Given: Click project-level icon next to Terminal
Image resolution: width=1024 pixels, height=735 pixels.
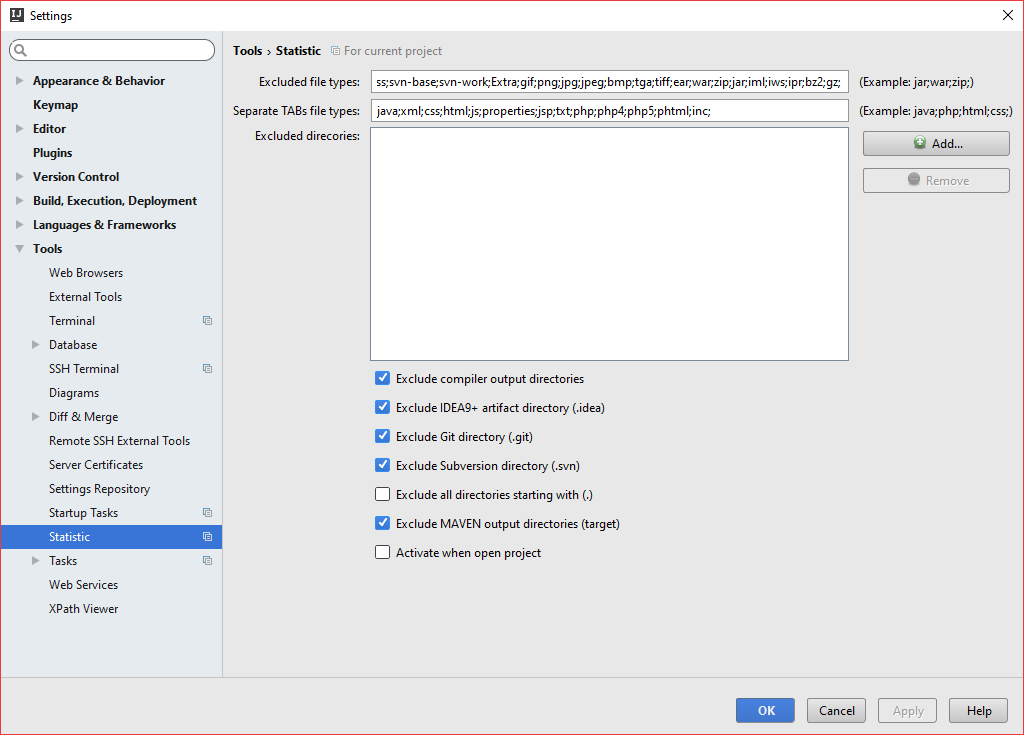Looking at the screenshot, I should pos(208,321).
